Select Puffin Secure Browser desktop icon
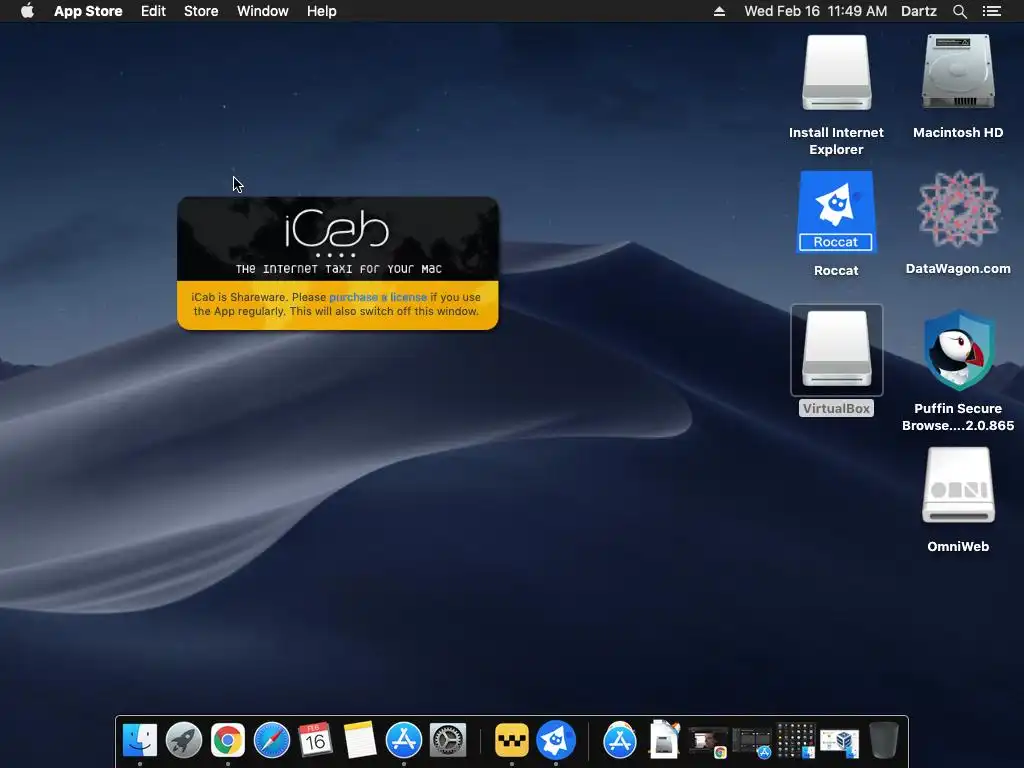This screenshot has height=768, width=1024. (x=958, y=350)
